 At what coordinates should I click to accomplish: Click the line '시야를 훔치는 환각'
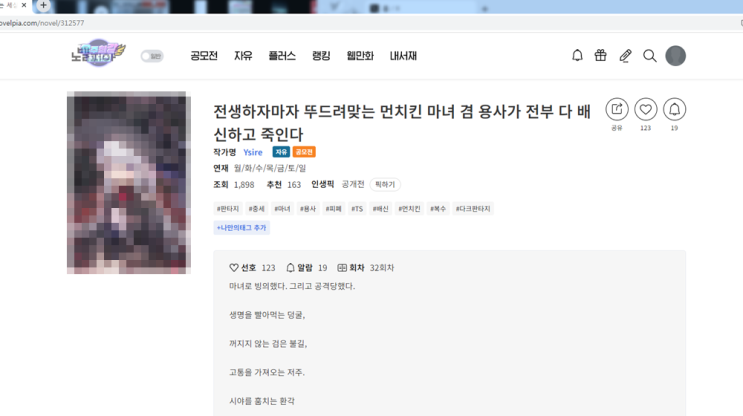point(262,401)
